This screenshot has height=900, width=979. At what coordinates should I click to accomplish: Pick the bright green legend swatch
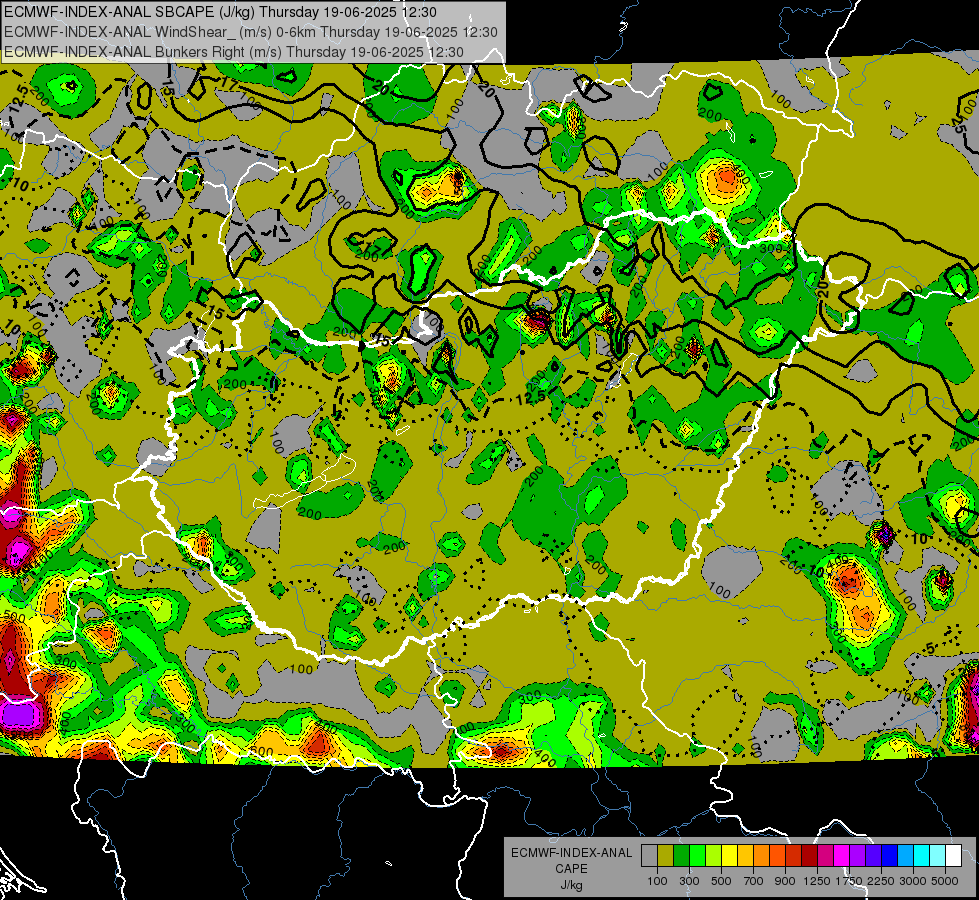coord(697,856)
